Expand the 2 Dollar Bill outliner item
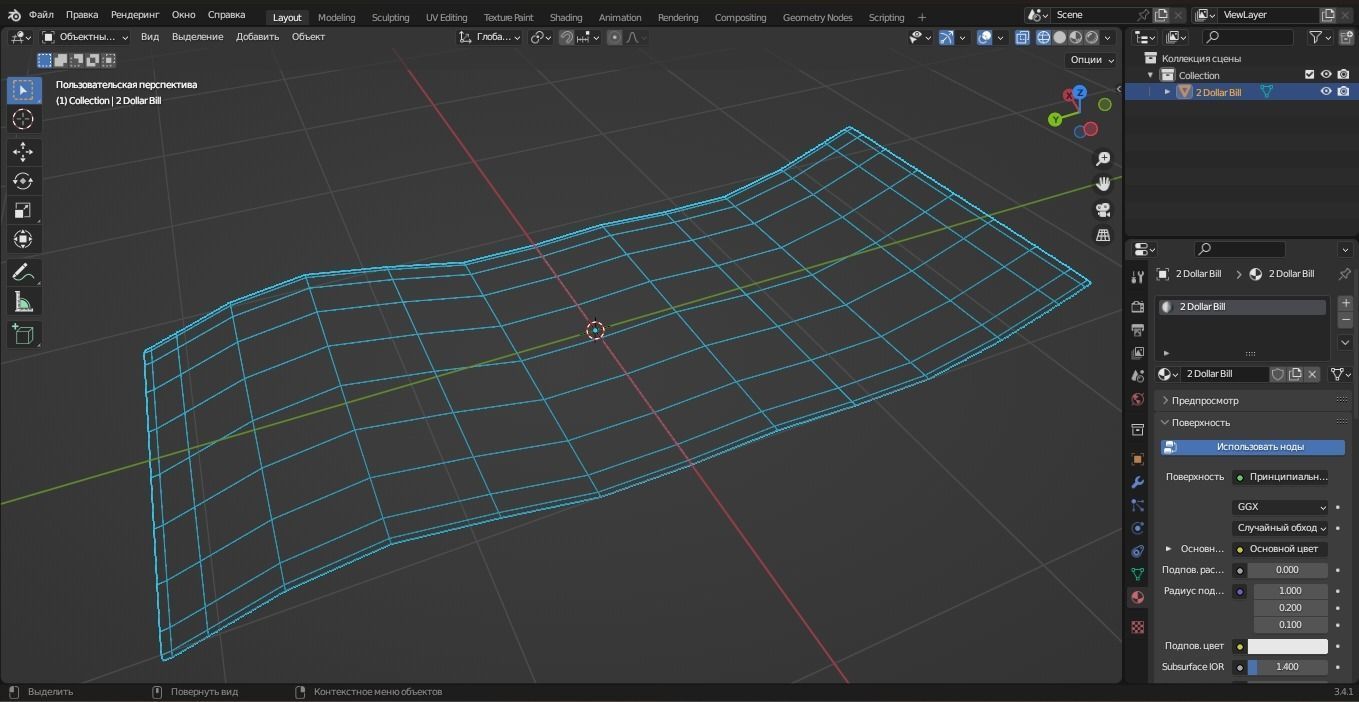1359x702 pixels. pos(1167,92)
